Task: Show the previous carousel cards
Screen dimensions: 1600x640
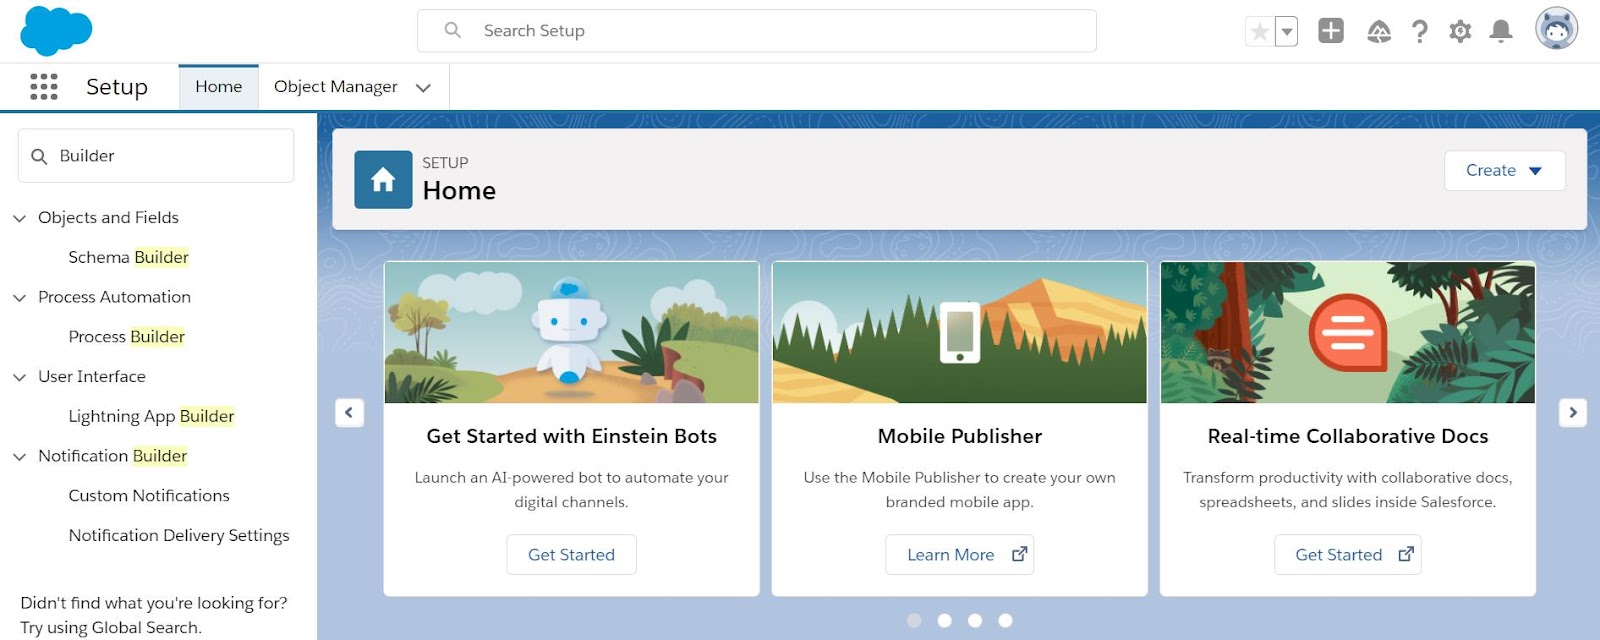Action: point(349,412)
